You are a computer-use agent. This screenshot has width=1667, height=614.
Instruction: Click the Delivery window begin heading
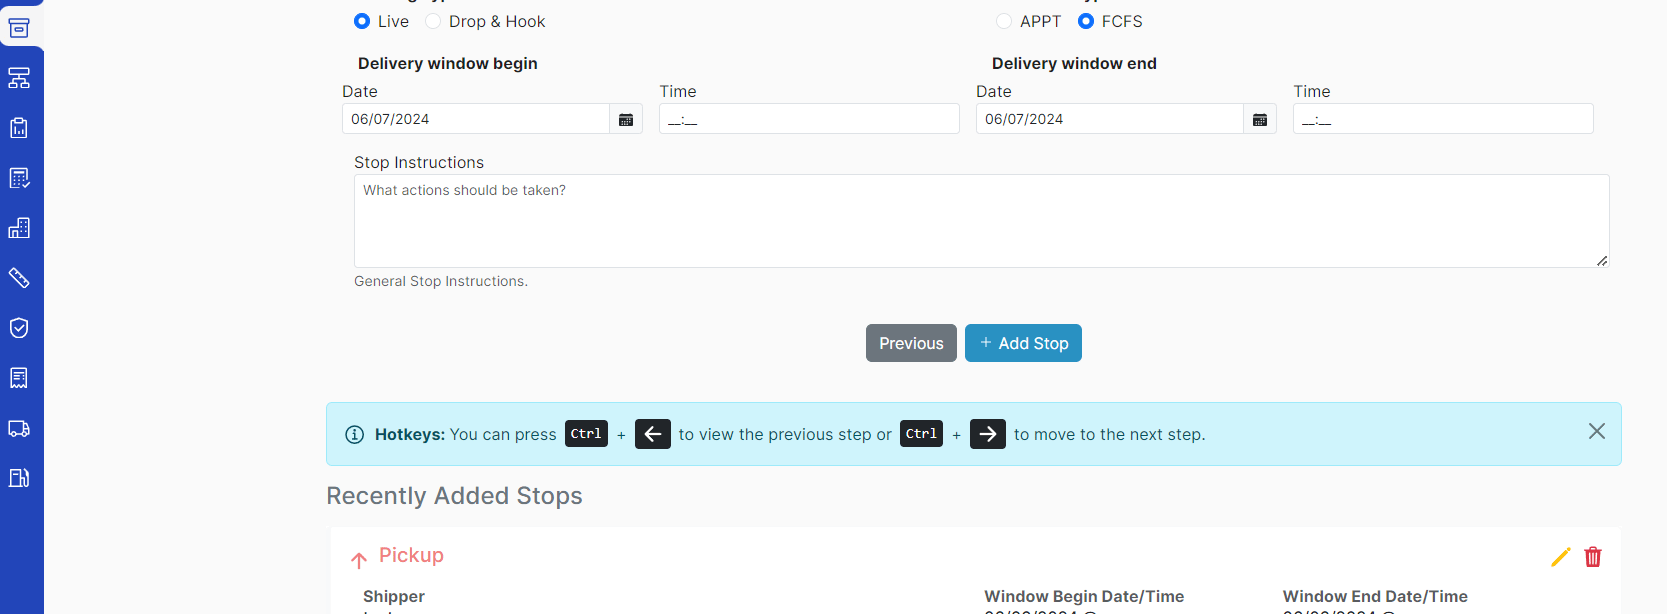[x=448, y=64]
